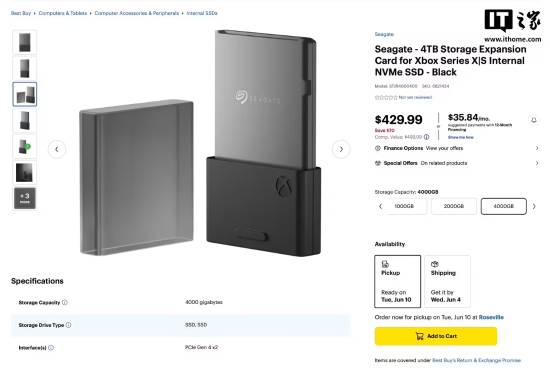Click the Storage Capacity spec info icon
550x369 pixels.
point(65,302)
